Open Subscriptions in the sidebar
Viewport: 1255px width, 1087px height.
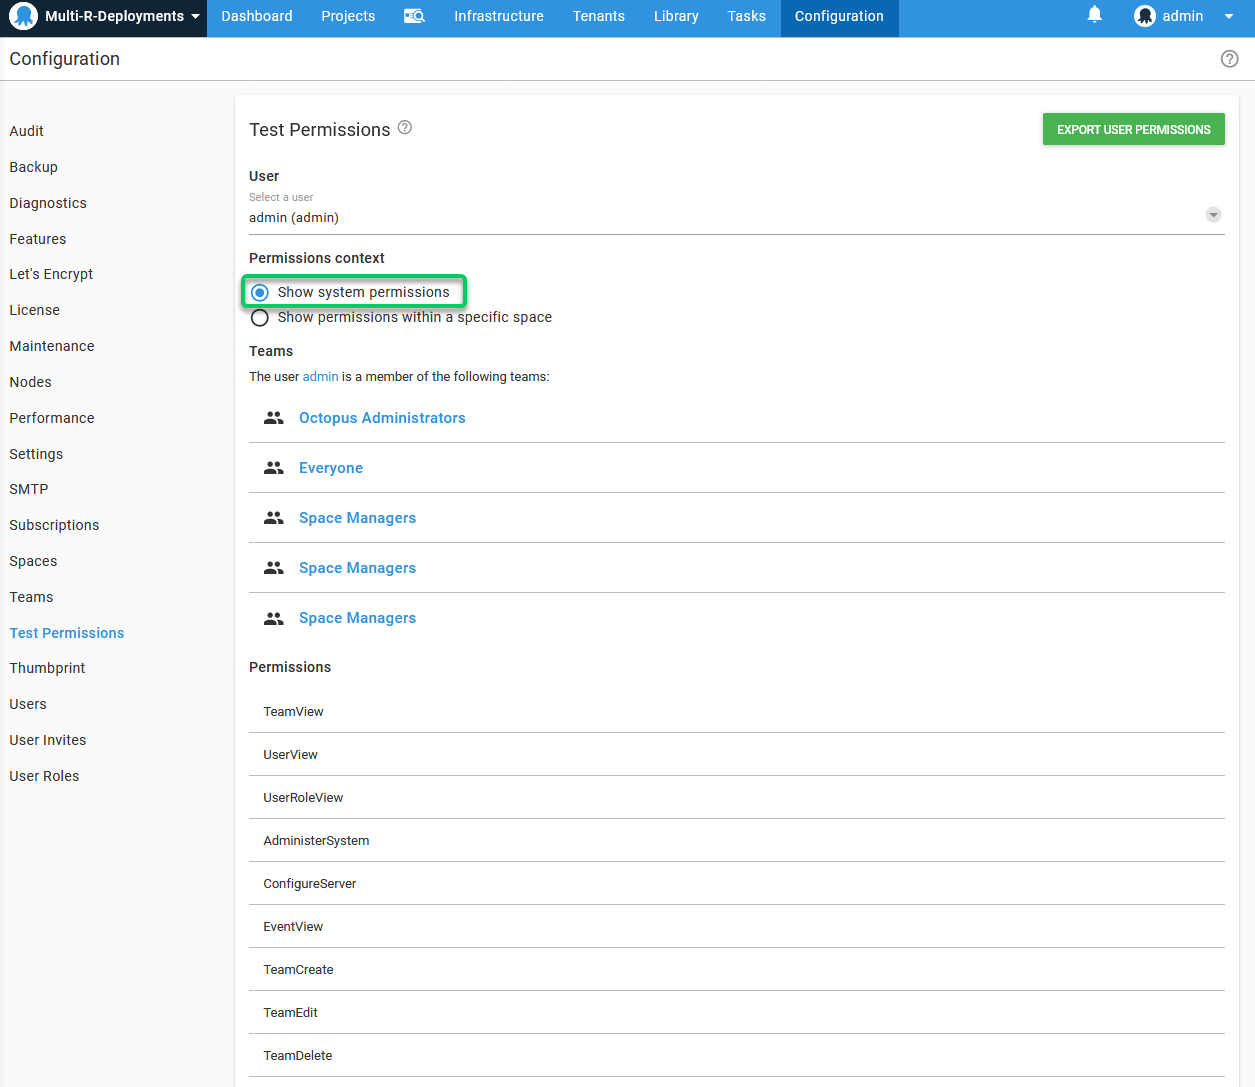(54, 525)
